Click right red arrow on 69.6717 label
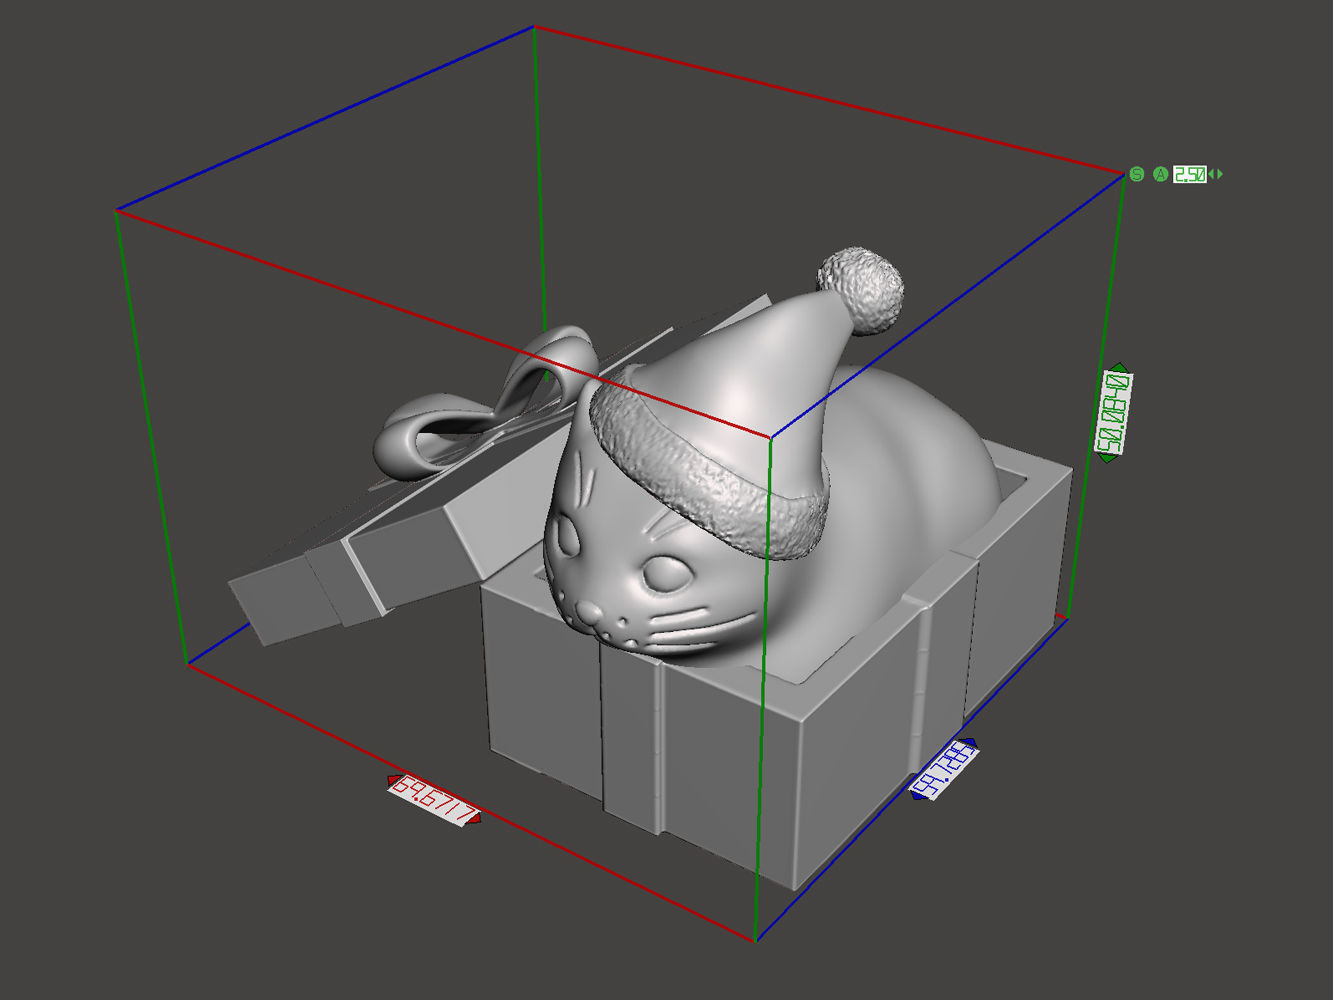 click(x=476, y=819)
